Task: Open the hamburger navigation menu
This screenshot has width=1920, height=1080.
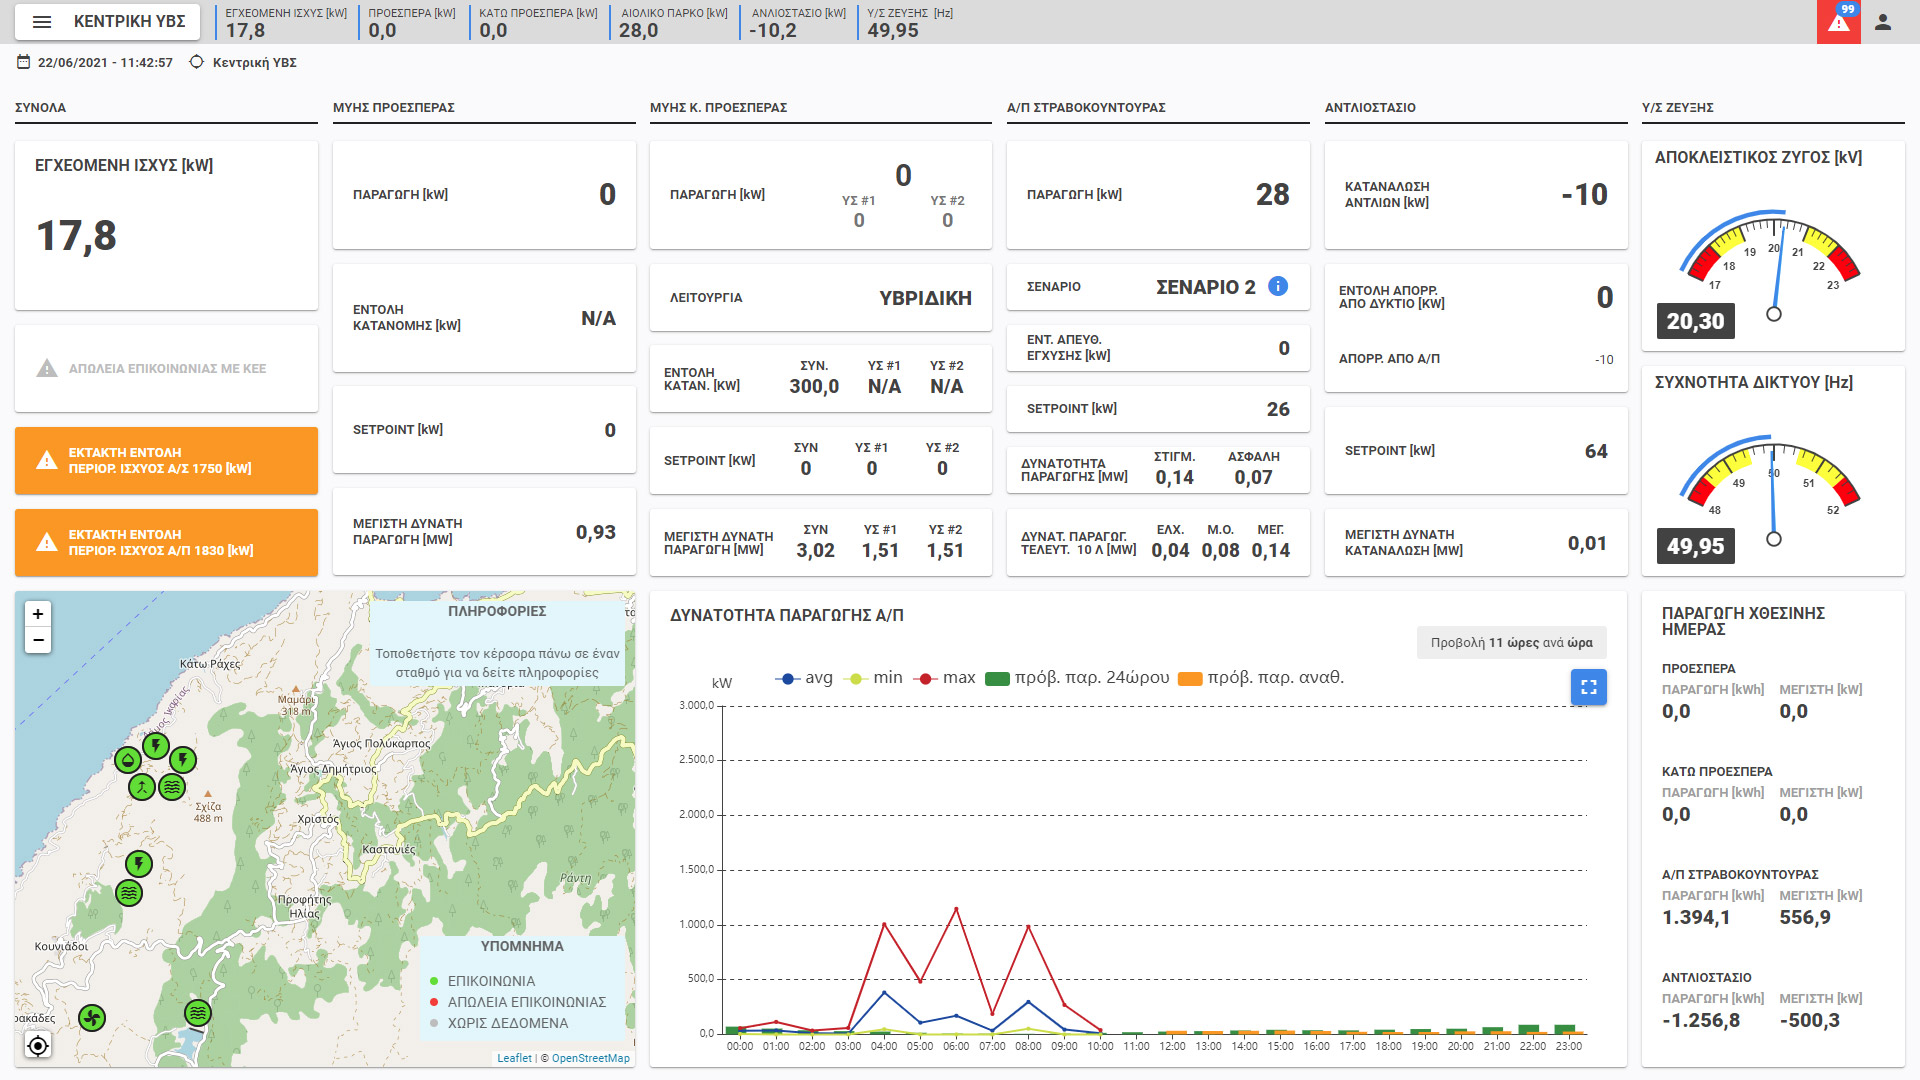Action: pos(42,22)
